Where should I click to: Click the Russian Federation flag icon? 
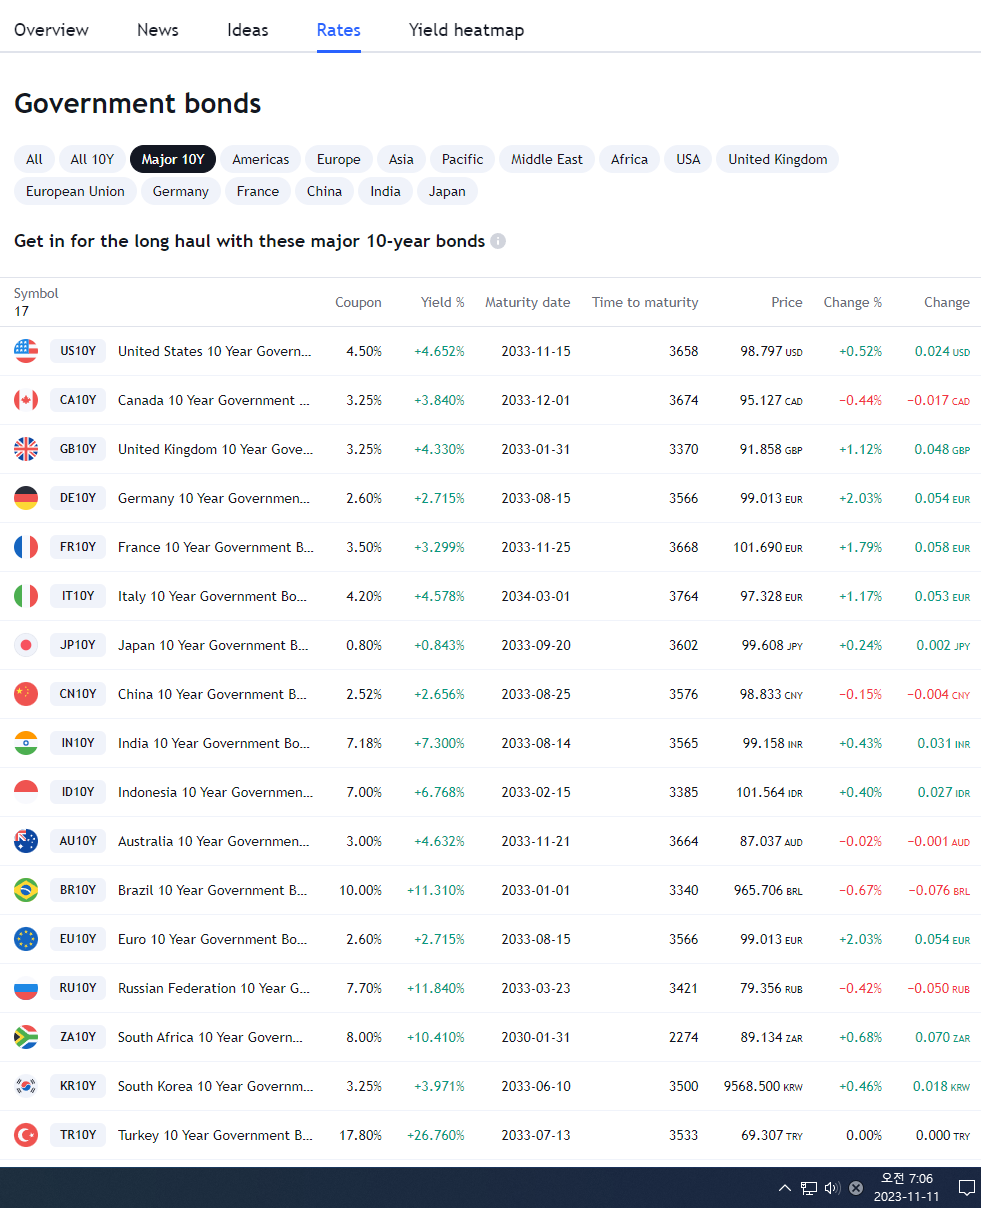pyautogui.click(x=26, y=988)
